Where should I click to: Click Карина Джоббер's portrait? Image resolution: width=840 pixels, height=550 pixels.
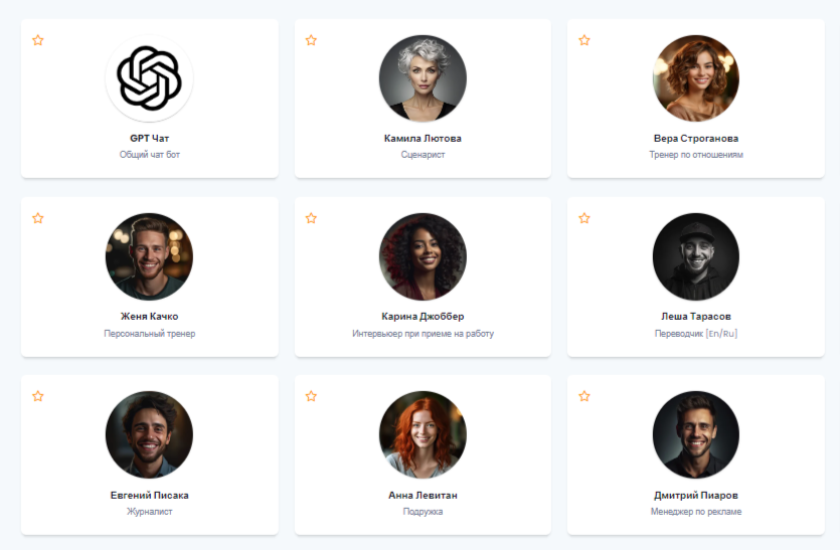tap(423, 257)
